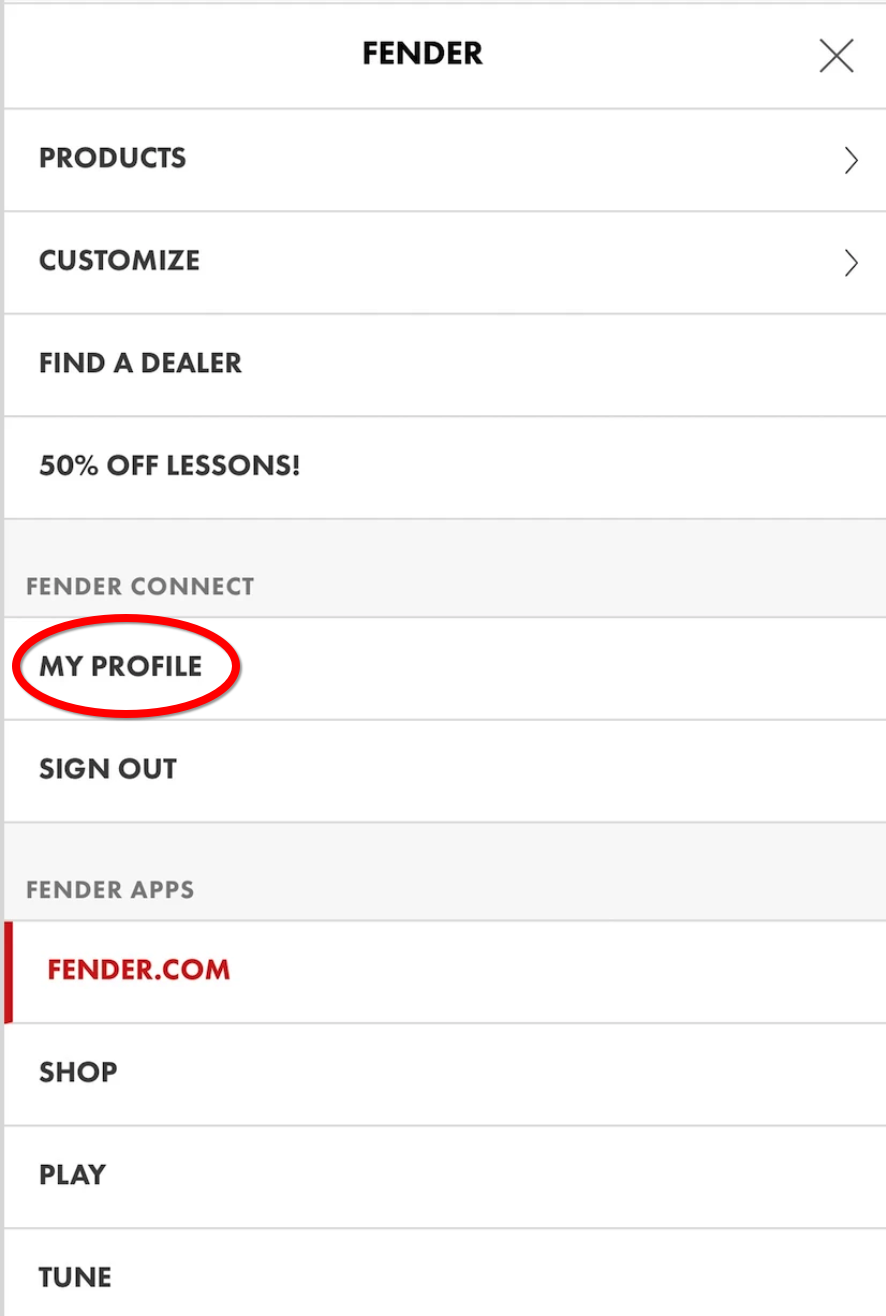
Task: Open the 50% Off Lessons offer
Action: click(170, 466)
